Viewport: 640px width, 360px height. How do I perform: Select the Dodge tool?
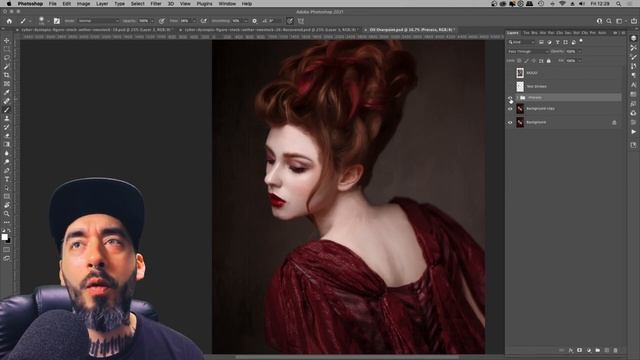point(7,162)
